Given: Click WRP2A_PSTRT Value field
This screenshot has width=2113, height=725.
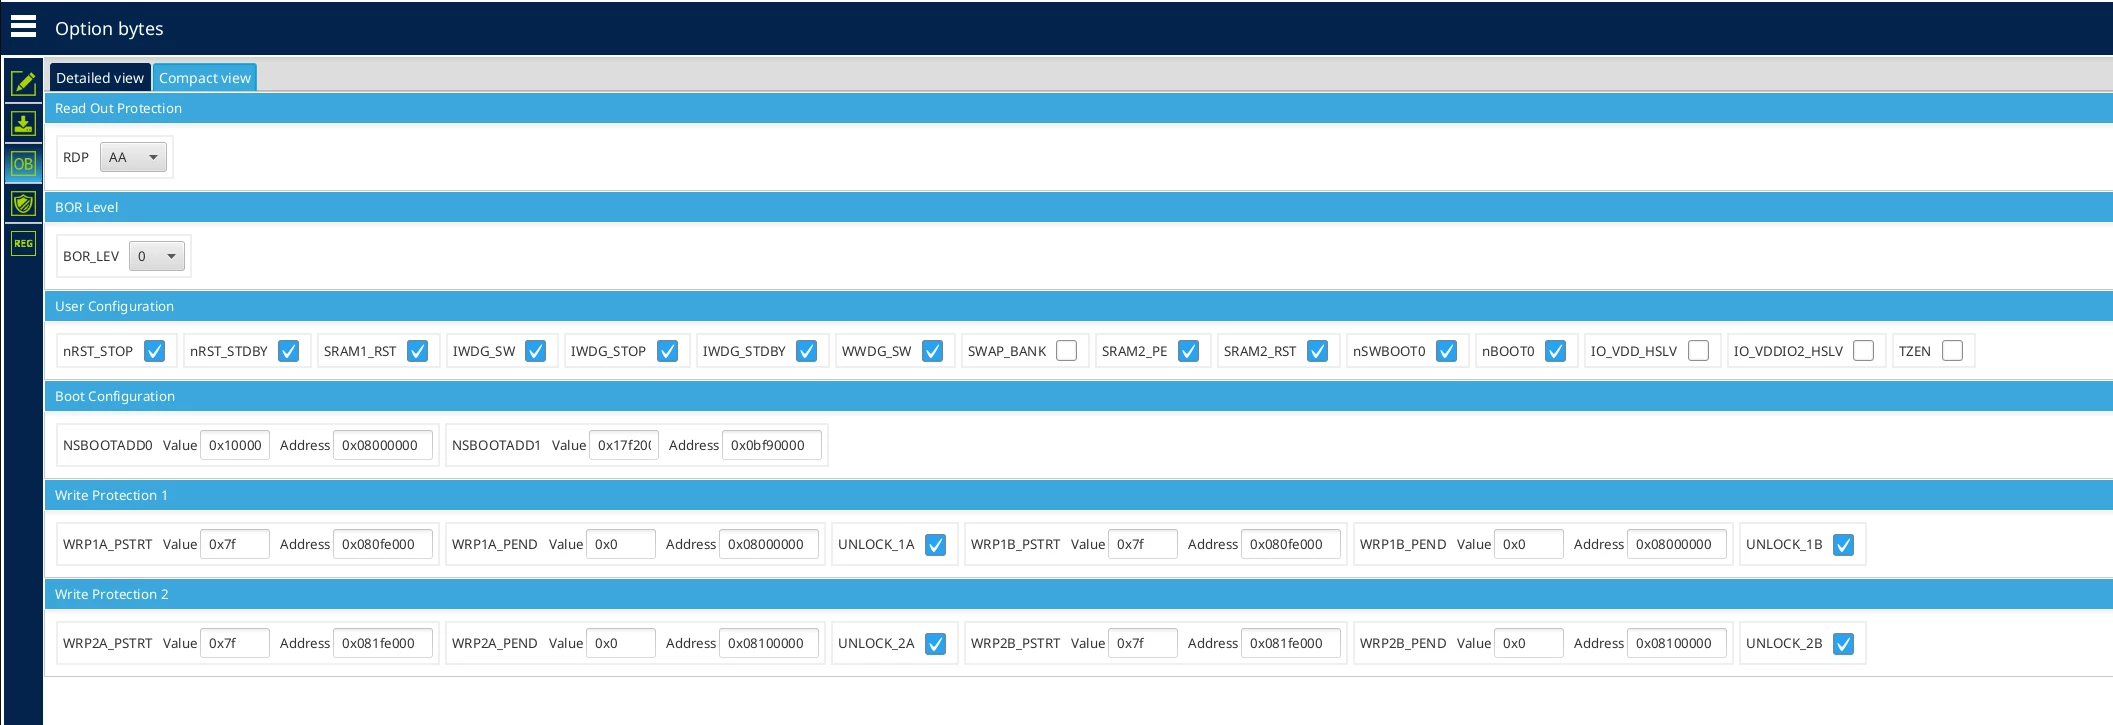Looking at the screenshot, I should tap(235, 643).
